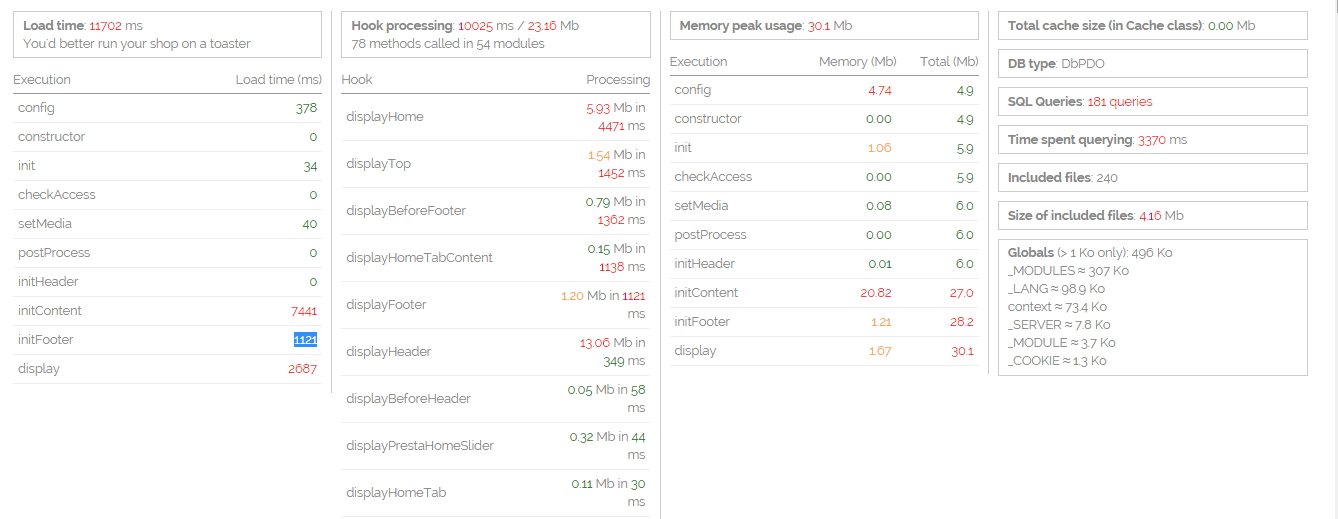Click the Load time summary box

(x=167, y=34)
